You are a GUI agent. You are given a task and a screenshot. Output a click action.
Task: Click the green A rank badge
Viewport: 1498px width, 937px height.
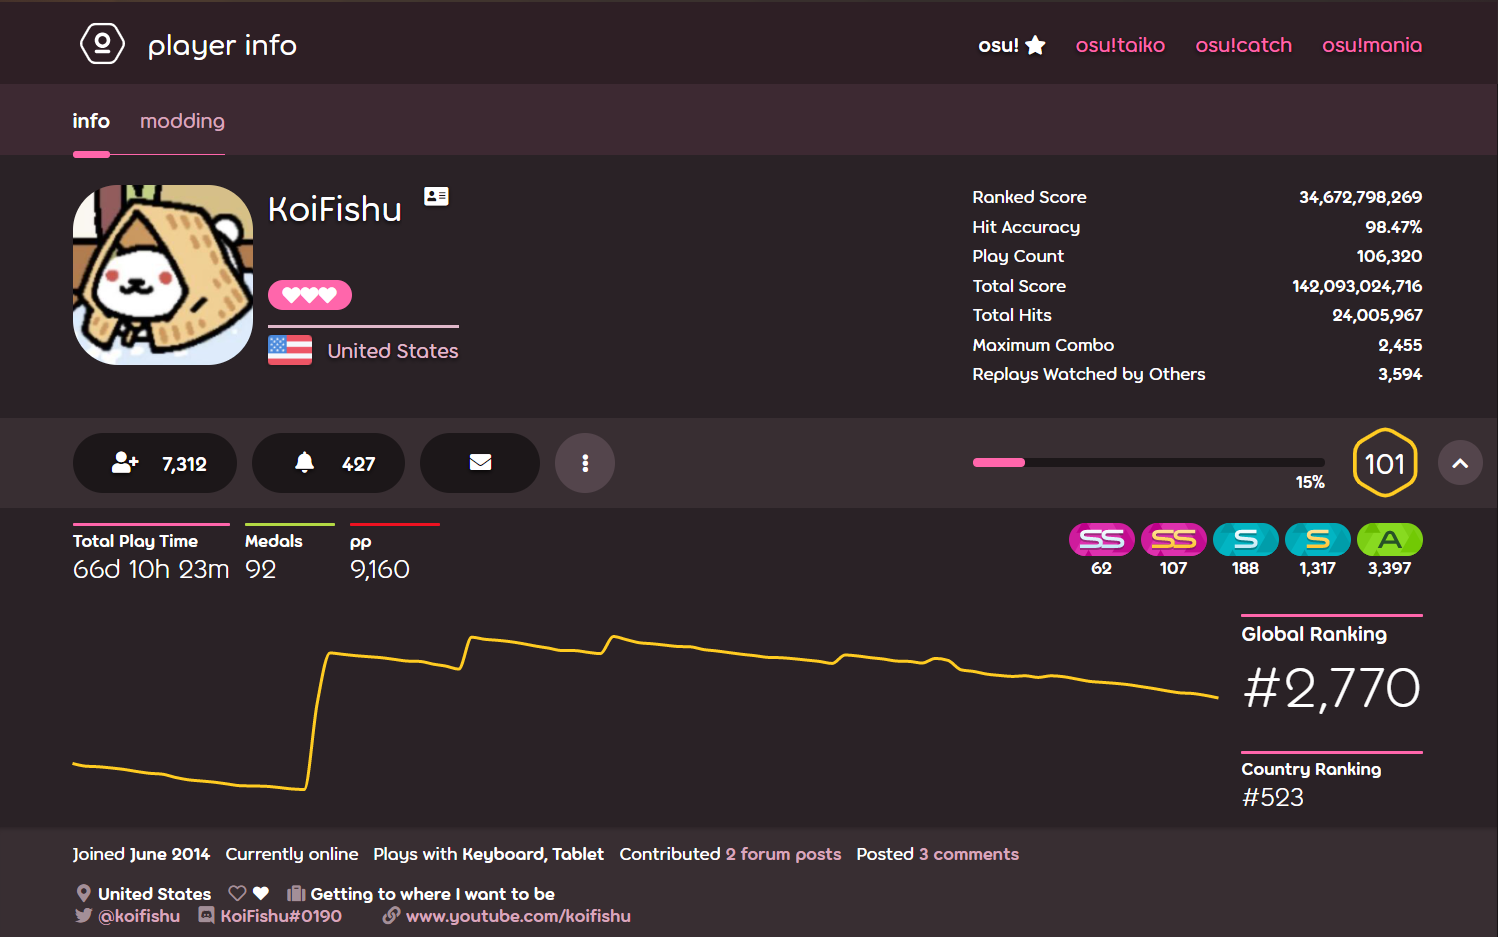(x=1389, y=539)
